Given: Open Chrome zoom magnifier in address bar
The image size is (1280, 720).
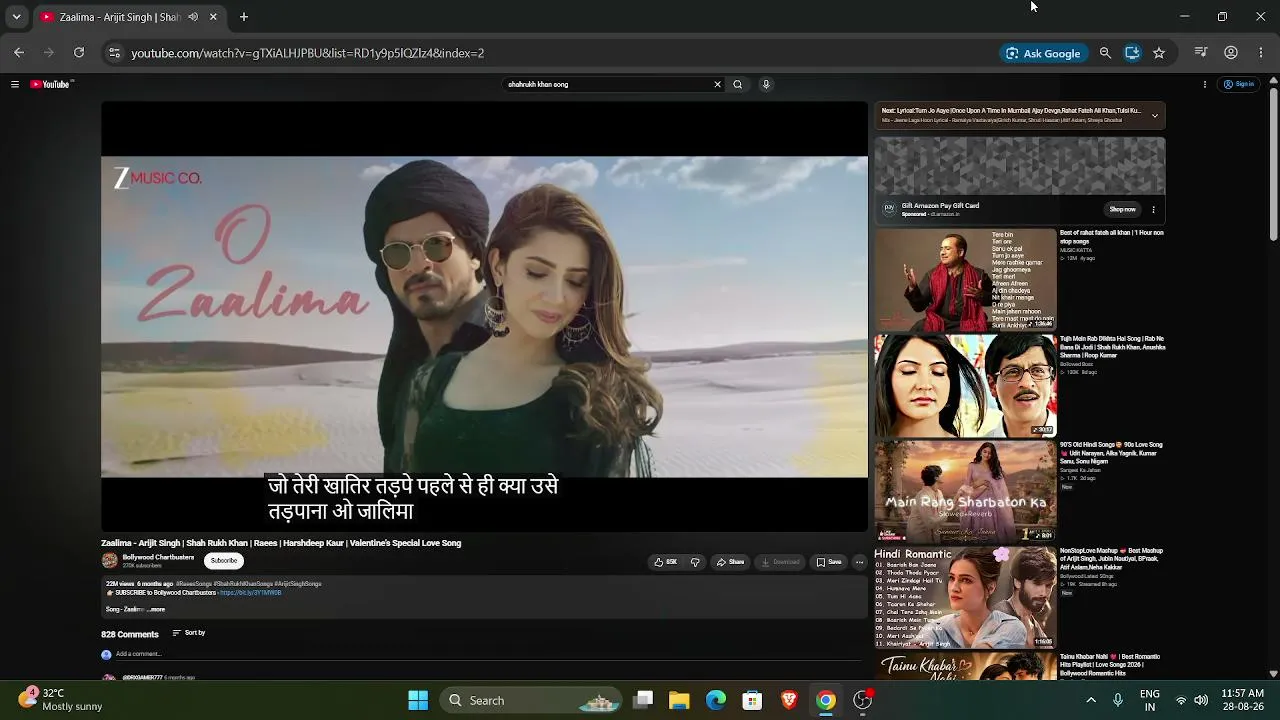Looking at the screenshot, I should 1105,53.
